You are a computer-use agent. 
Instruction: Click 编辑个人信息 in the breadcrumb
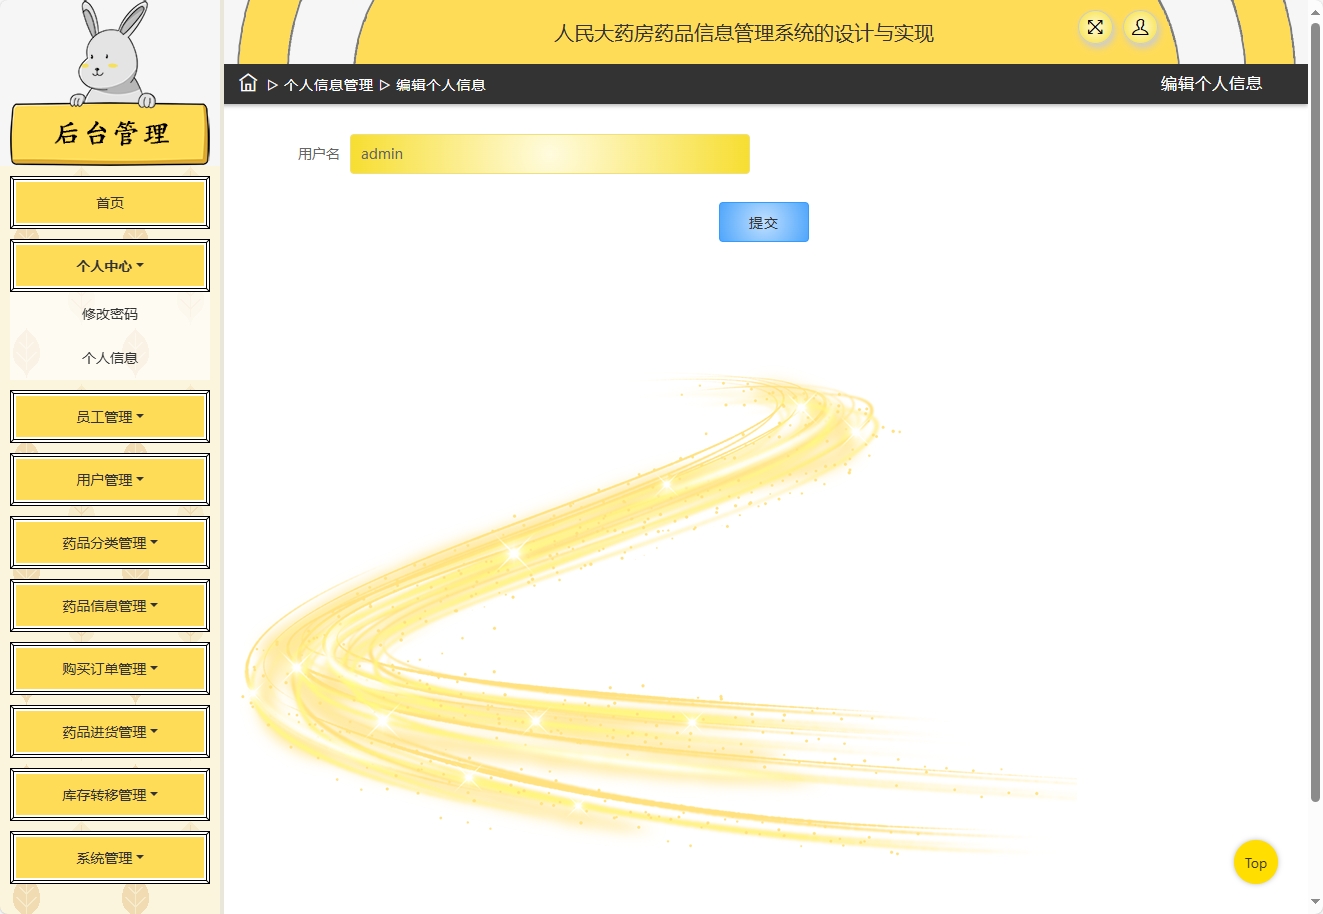click(441, 85)
